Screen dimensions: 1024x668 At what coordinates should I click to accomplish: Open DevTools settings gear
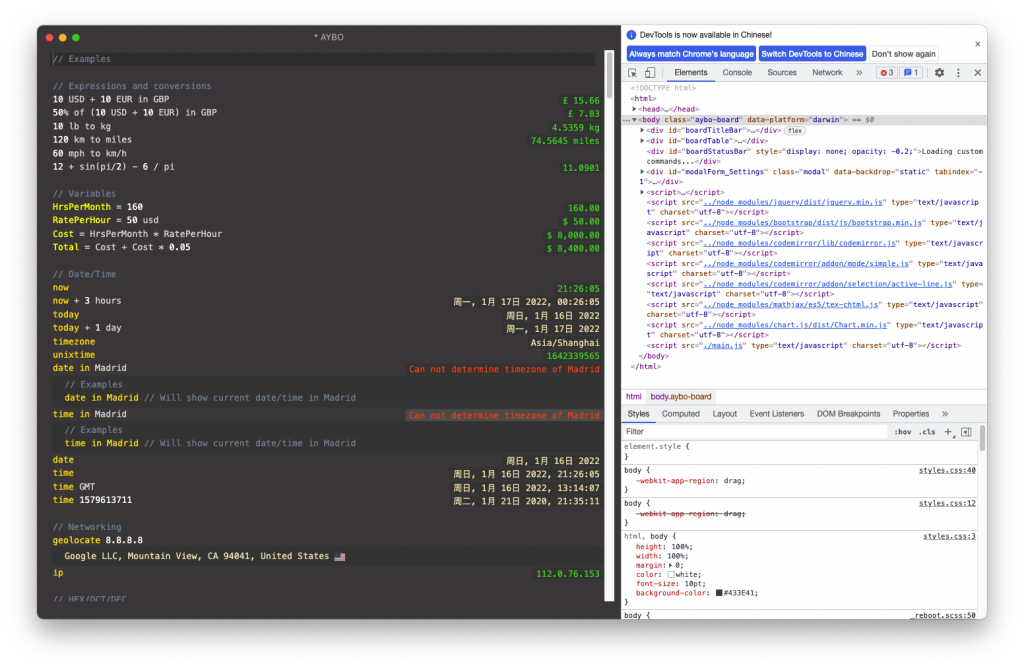point(939,73)
